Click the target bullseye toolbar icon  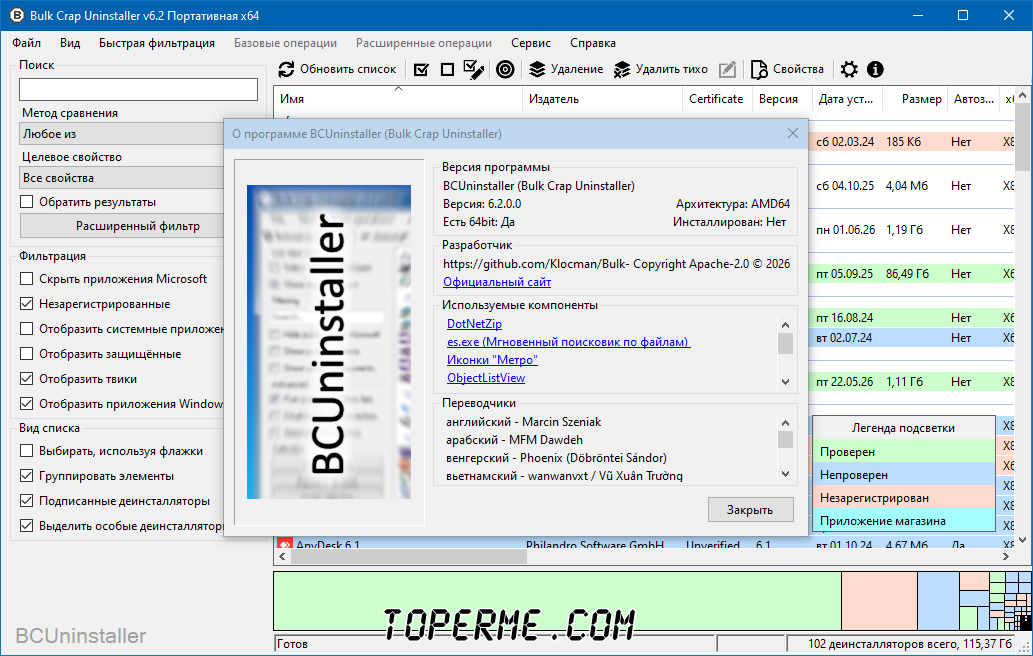(505, 69)
